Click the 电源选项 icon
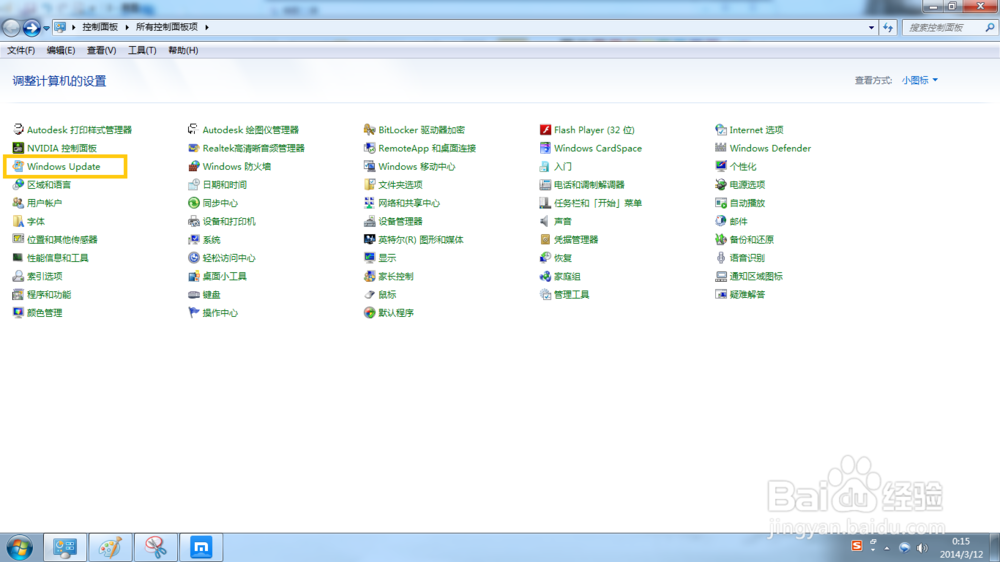Viewport: 1000px width, 562px height. [x=721, y=184]
